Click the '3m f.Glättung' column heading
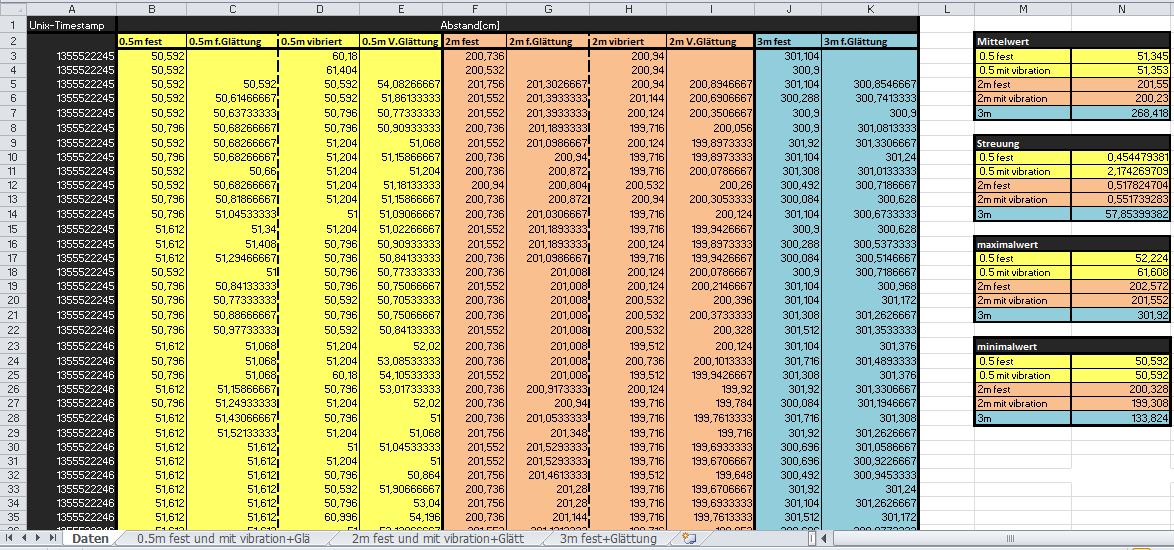Screen dimensions: 1174x550 pos(870,42)
